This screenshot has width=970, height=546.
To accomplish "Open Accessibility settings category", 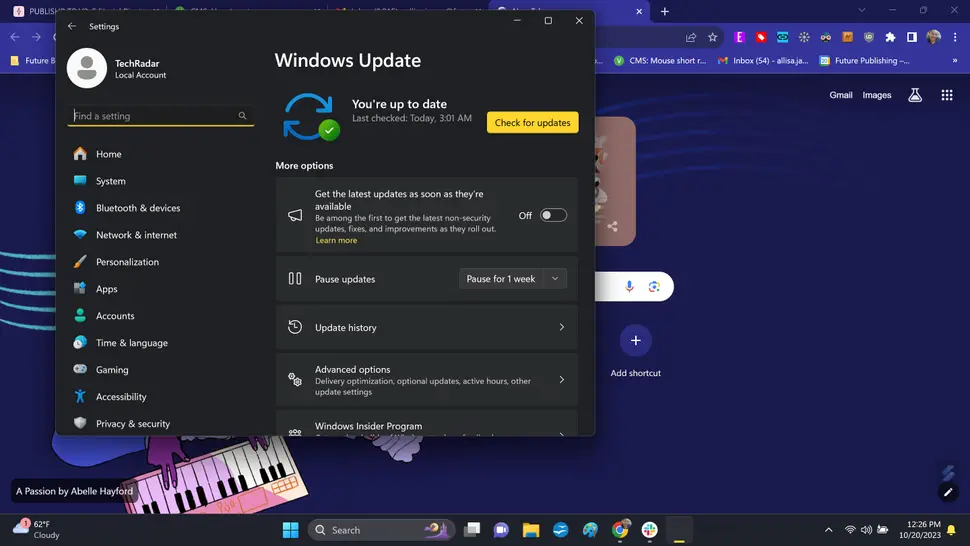I will [x=121, y=396].
